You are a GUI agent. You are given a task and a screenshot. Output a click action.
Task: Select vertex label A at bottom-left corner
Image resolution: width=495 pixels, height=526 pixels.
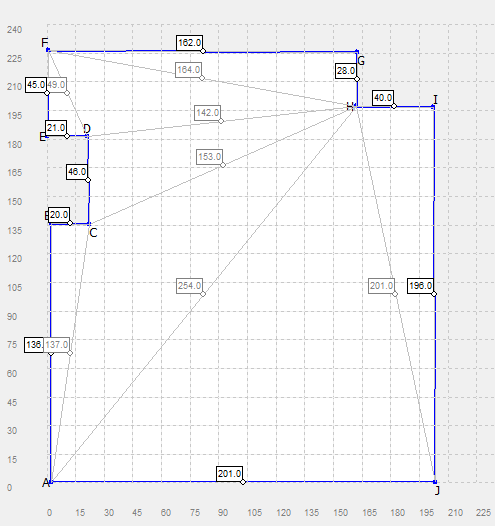pos(46,483)
